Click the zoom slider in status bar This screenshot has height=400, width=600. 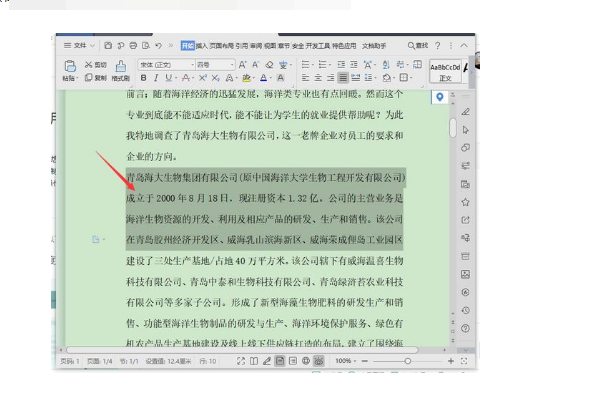coord(408,360)
